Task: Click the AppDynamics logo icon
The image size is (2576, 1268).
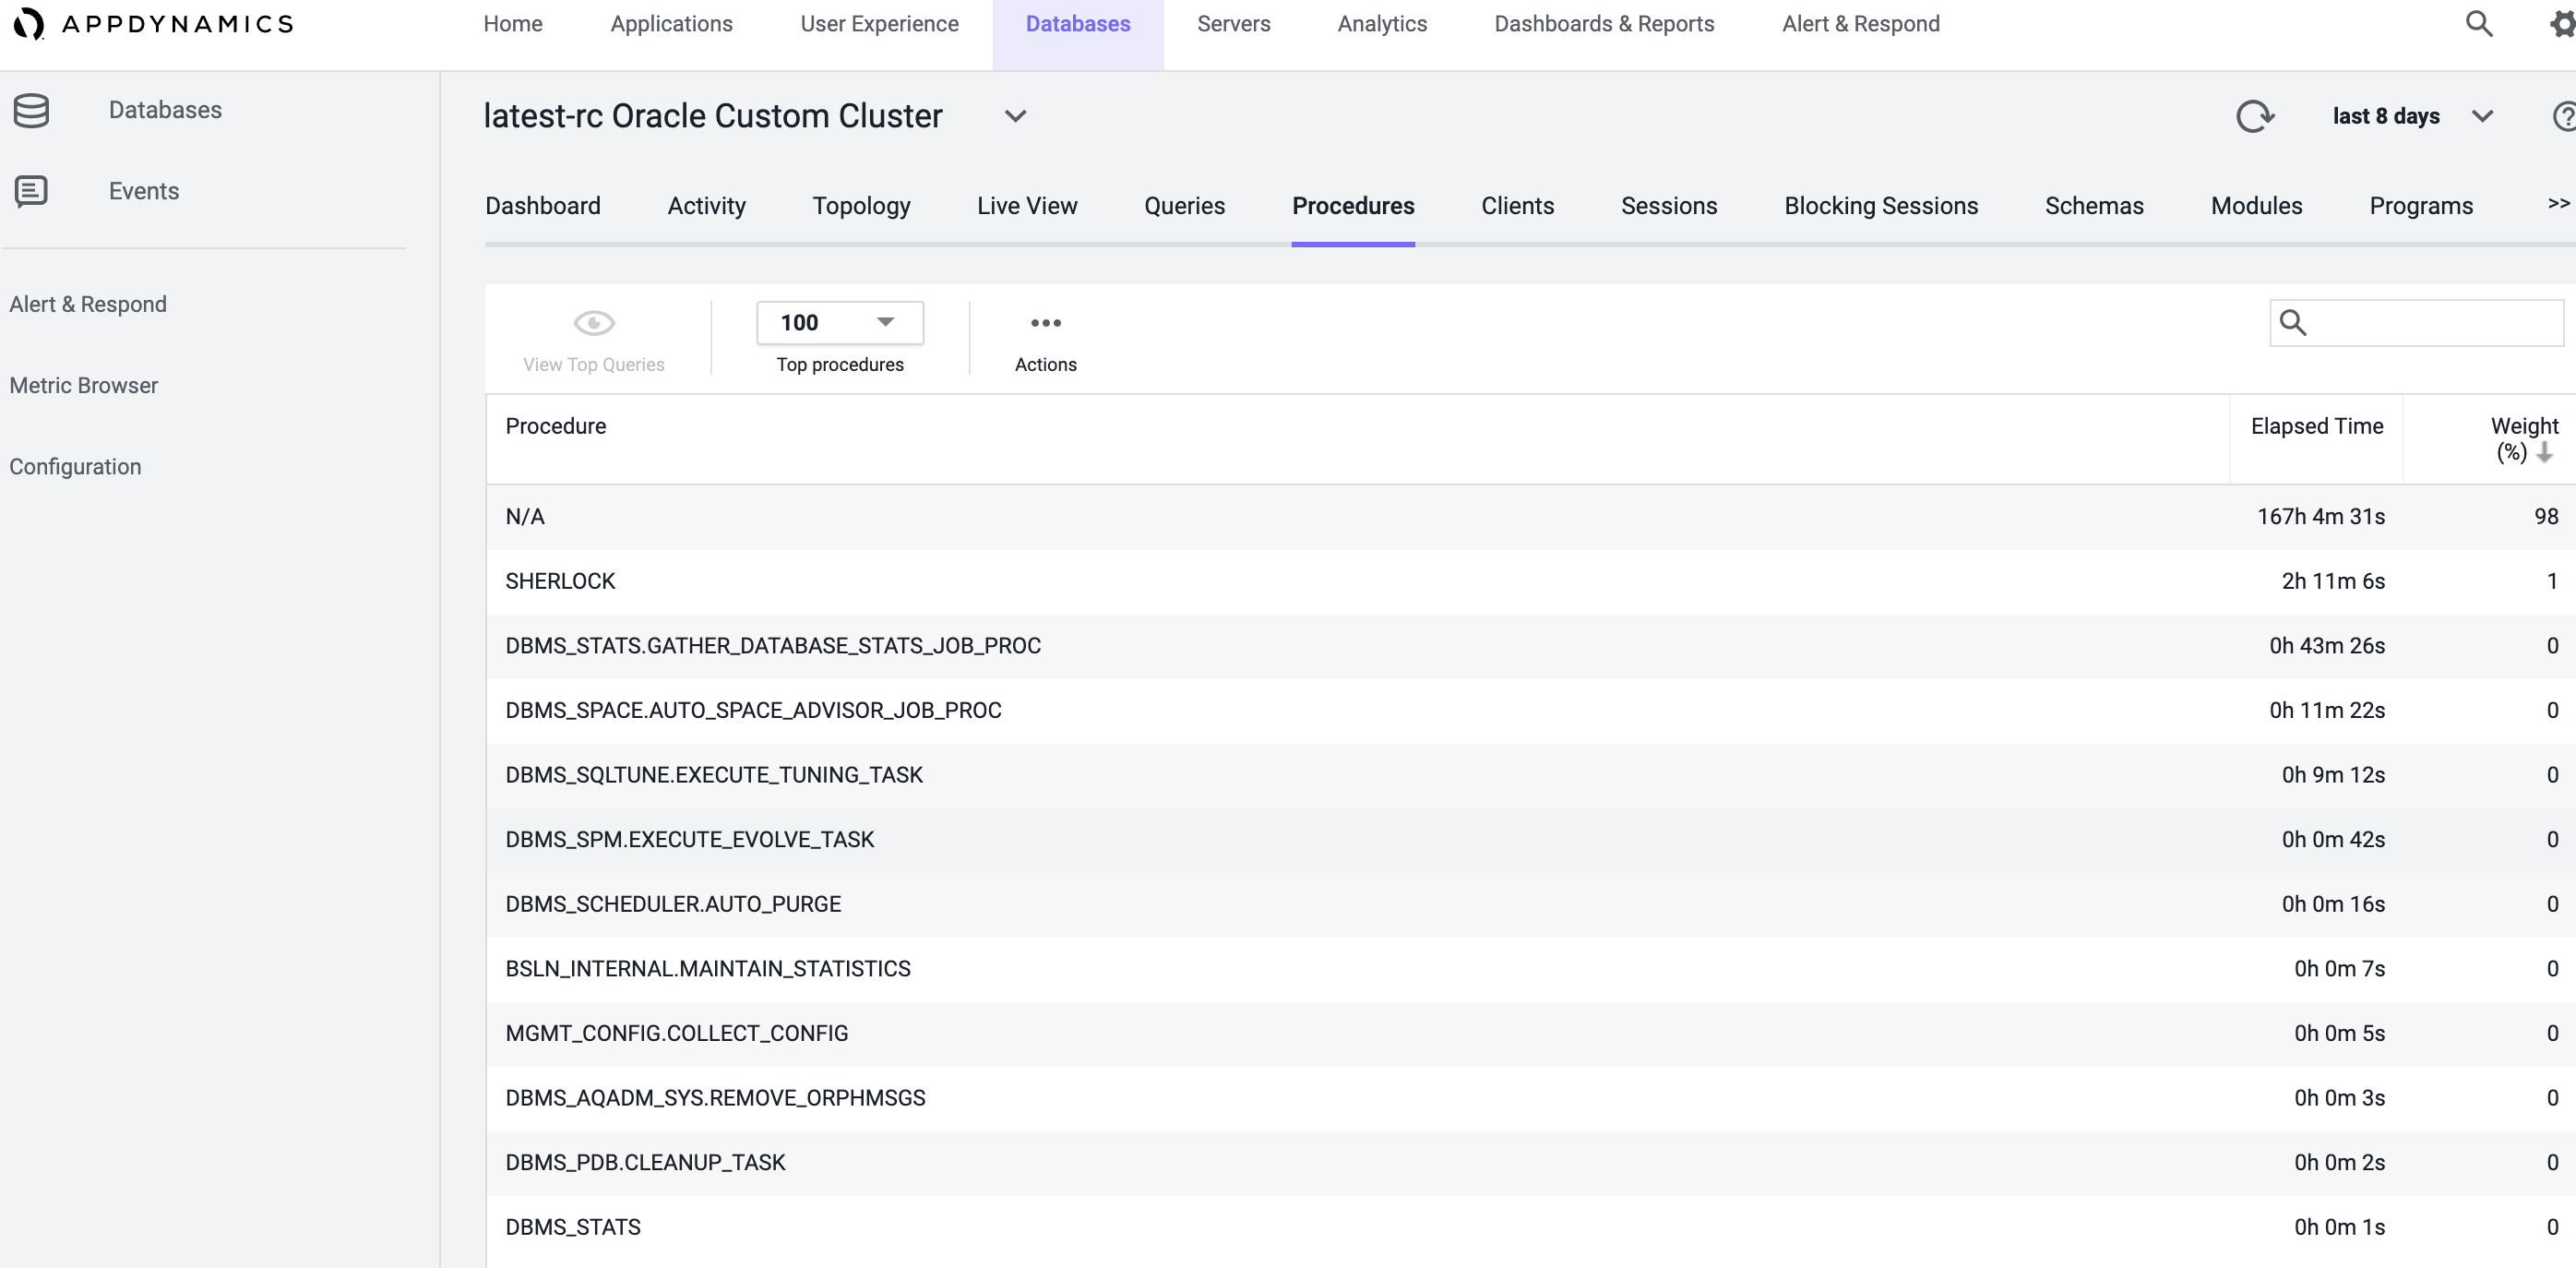Action: (x=28, y=23)
